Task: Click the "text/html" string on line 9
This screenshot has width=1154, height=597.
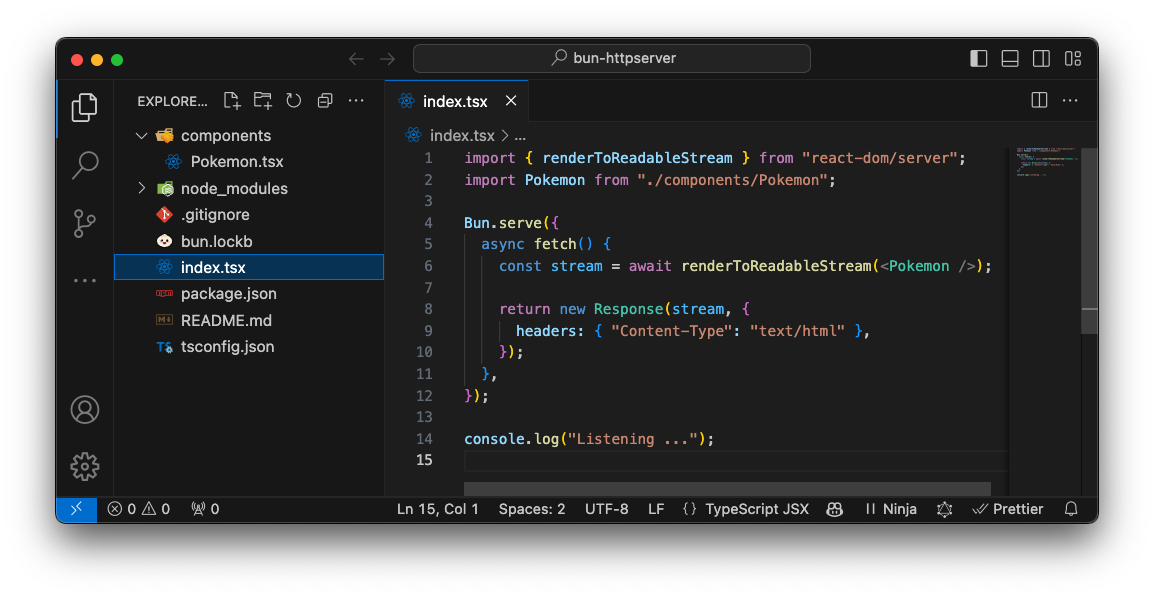Action: point(797,331)
